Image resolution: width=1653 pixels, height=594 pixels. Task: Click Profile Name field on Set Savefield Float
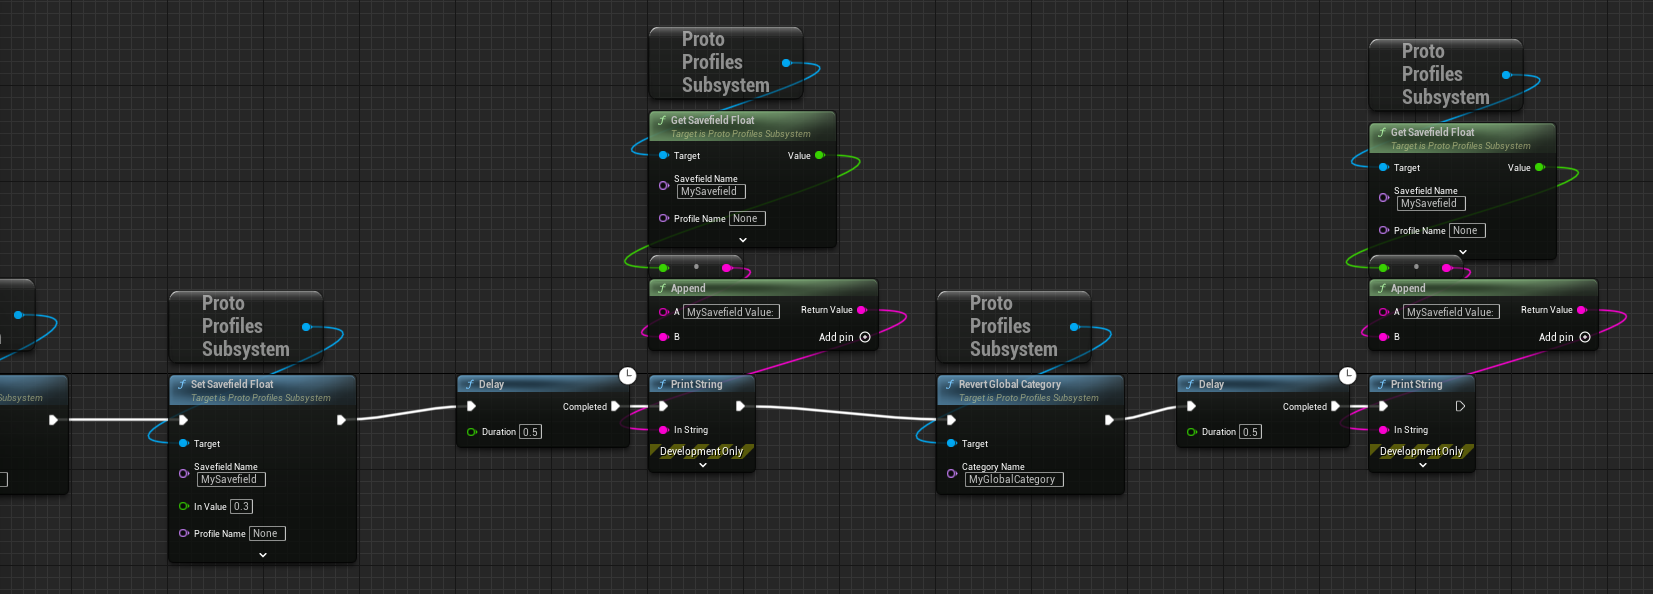pyautogui.click(x=267, y=533)
